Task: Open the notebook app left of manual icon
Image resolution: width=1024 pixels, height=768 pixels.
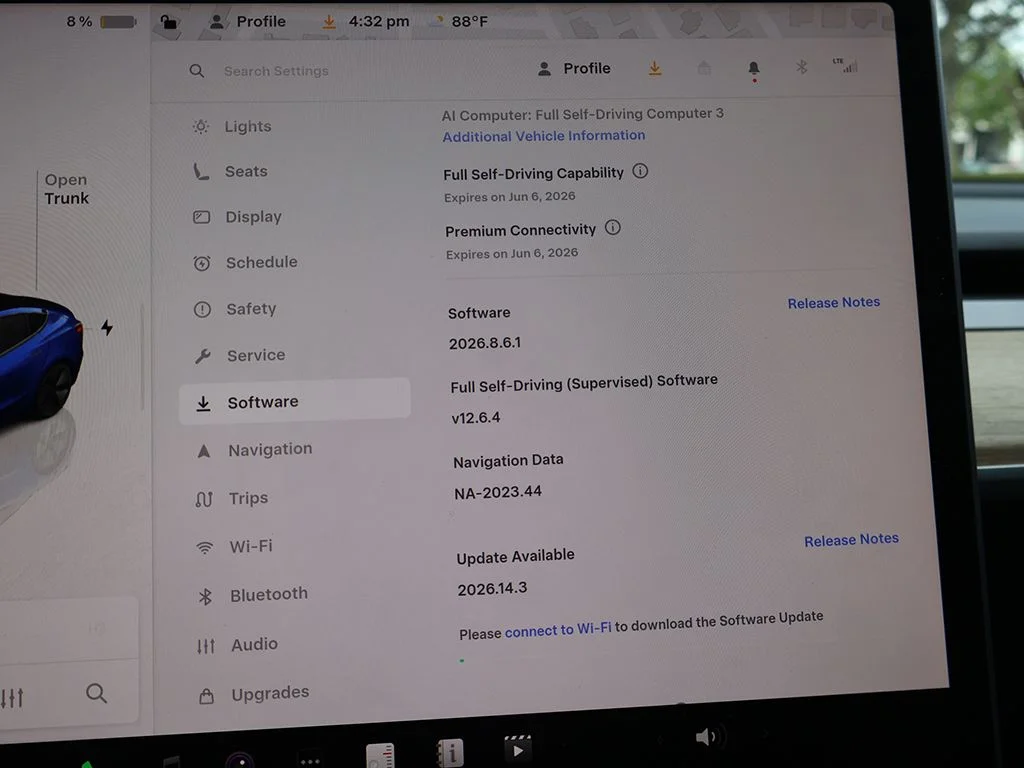Action: click(380, 756)
